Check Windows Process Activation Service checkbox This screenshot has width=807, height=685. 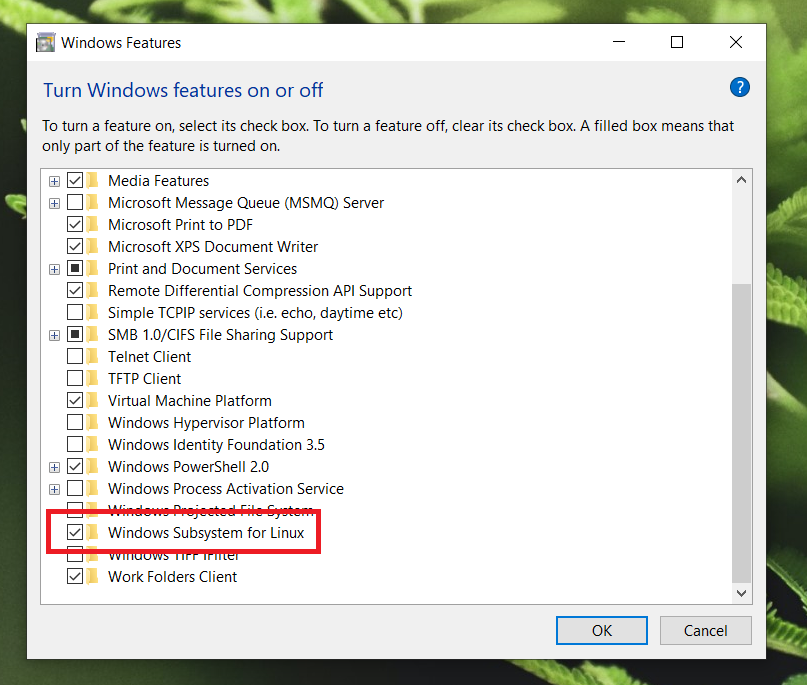click(75, 488)
